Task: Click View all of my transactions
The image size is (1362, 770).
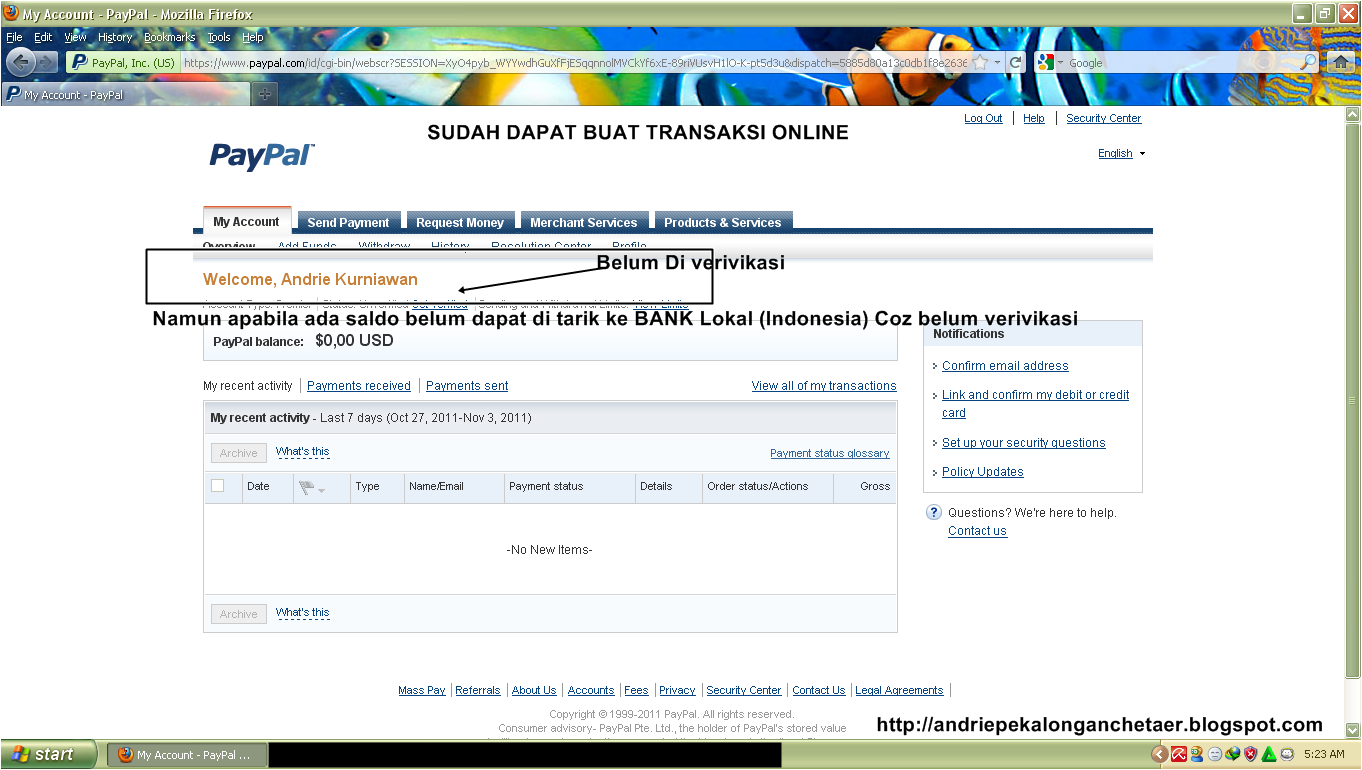Action: pos(824,386)
